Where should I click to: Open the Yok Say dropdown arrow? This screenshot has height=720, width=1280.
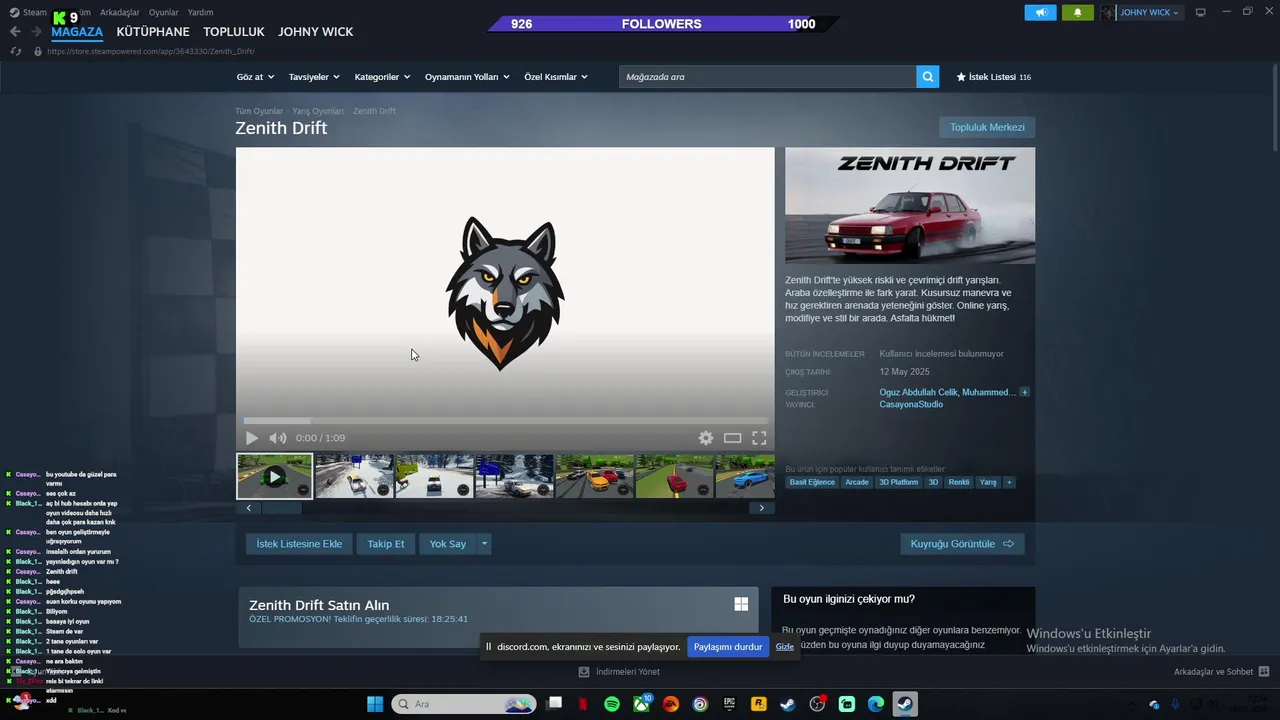pos(484,544)
